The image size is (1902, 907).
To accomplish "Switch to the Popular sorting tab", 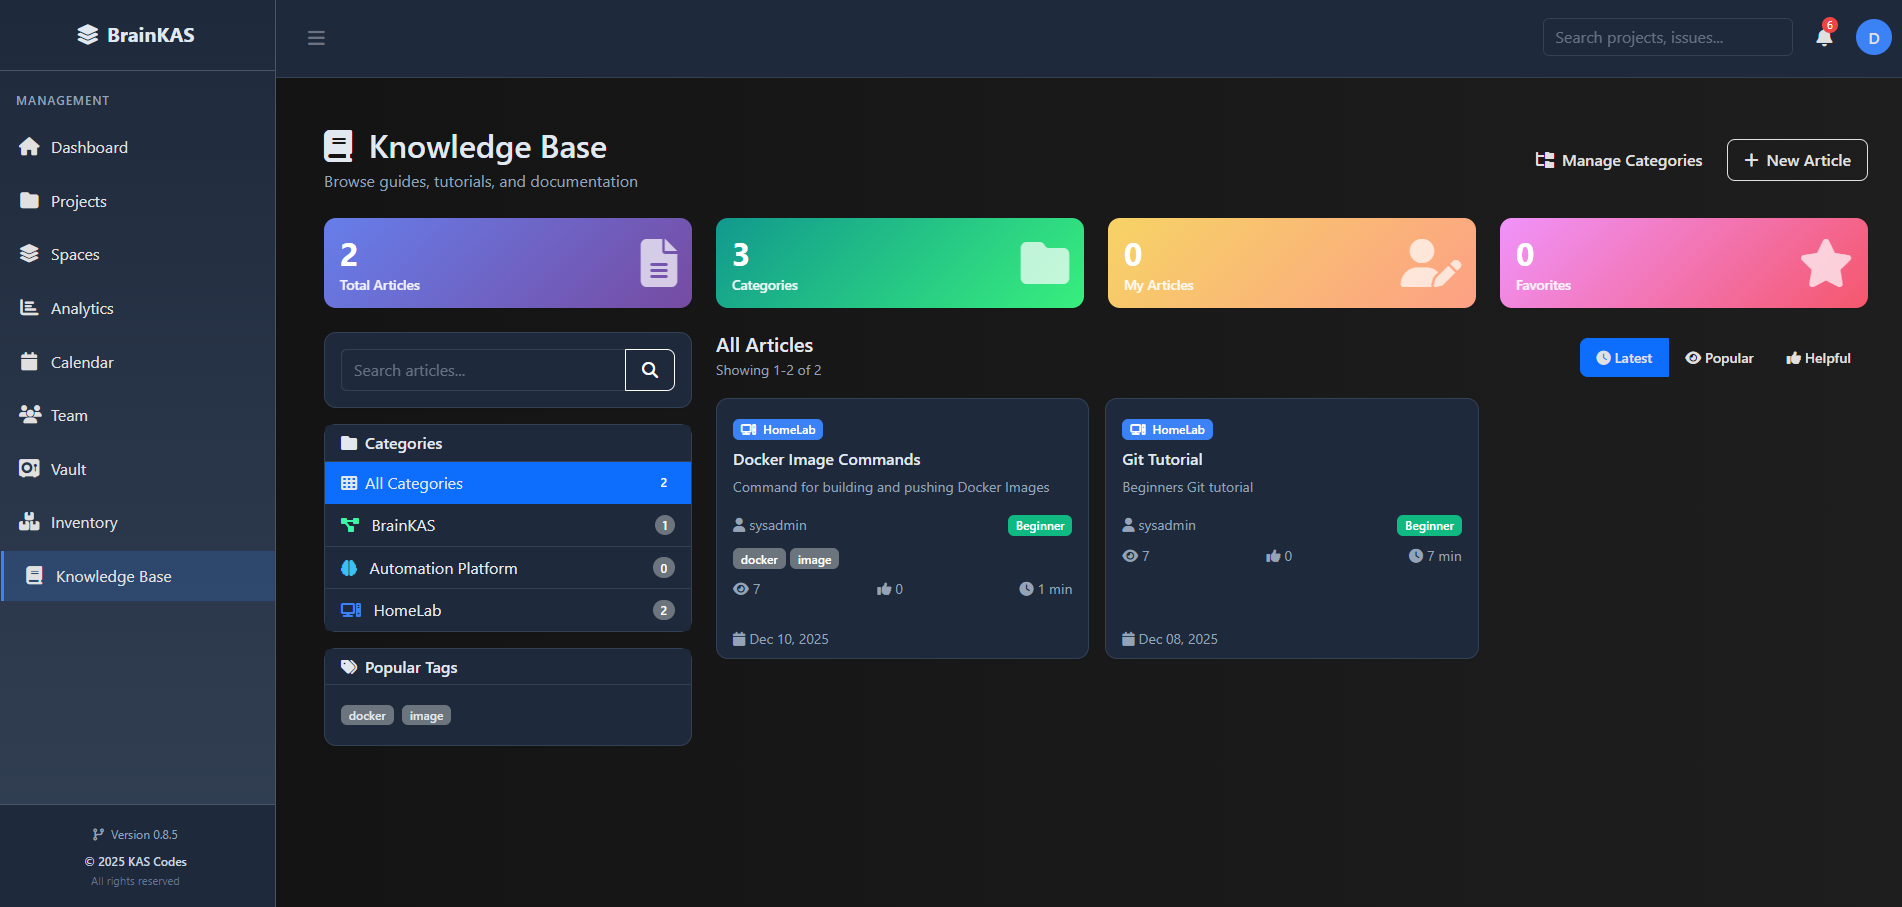I will pyautogui.click(x=1719, y=357).
